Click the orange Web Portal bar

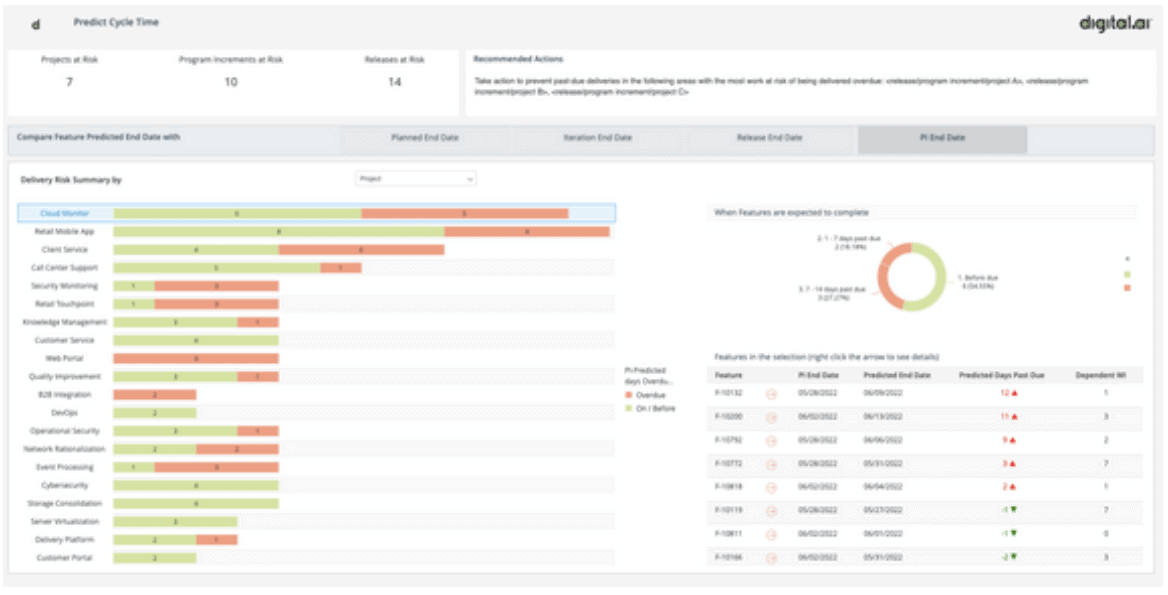(196, 358)
